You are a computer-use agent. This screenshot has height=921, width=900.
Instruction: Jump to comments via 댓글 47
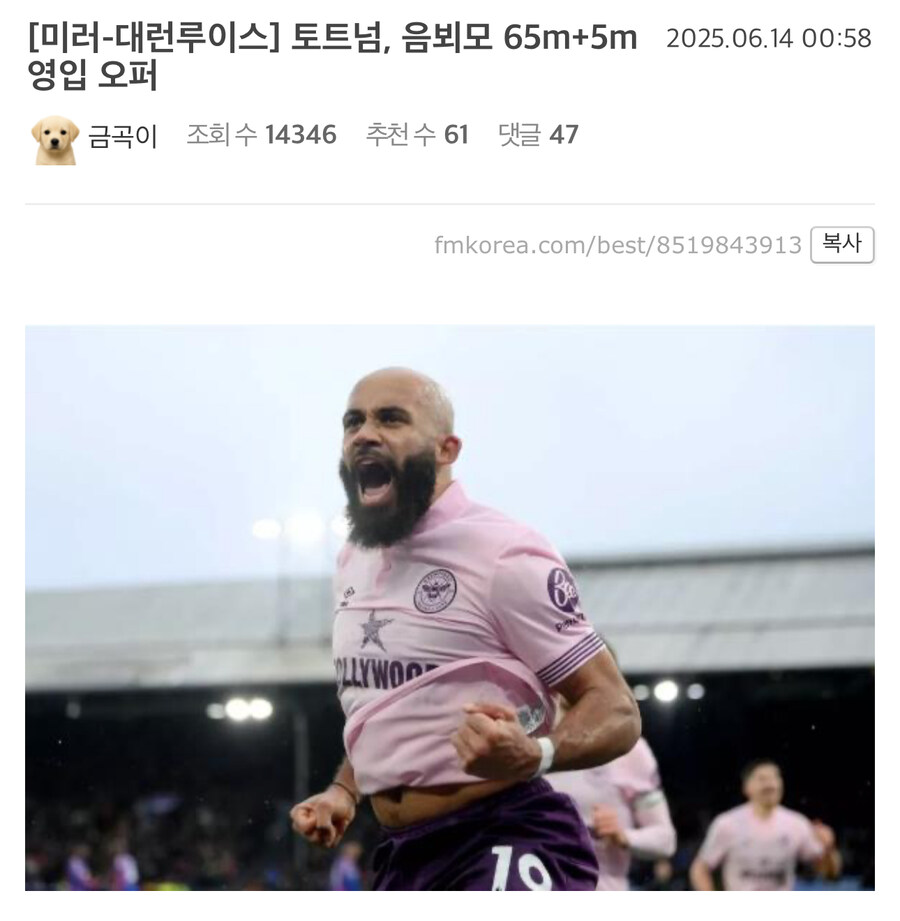538,135
